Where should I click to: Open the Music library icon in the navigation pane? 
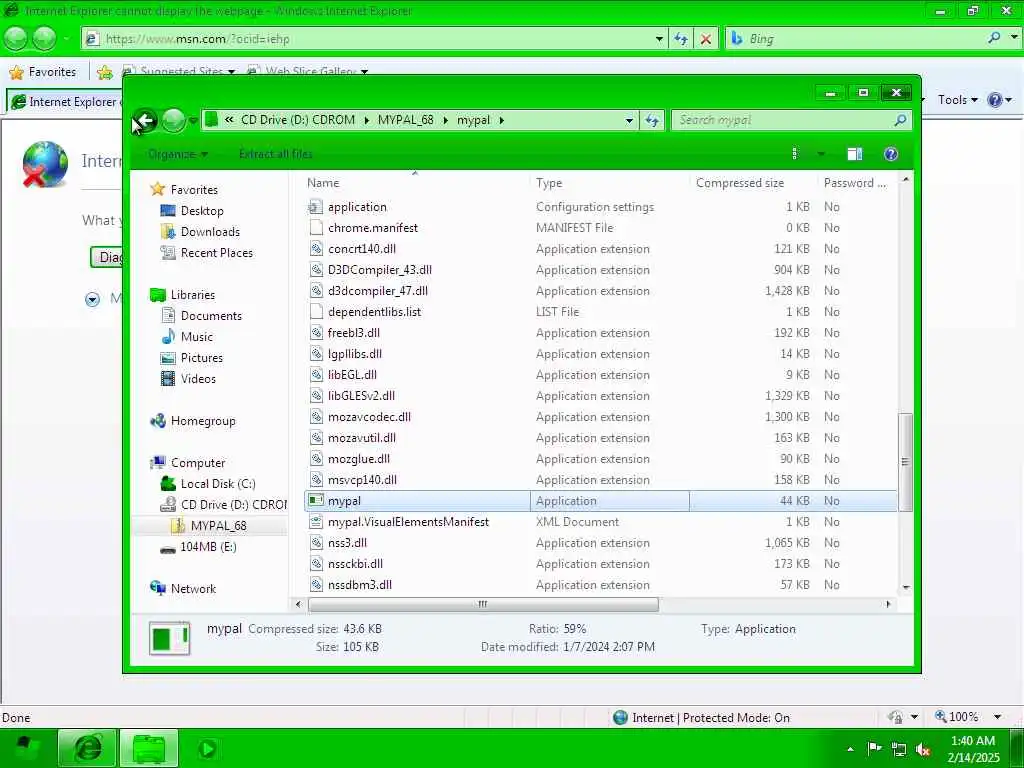pos(168,337)
